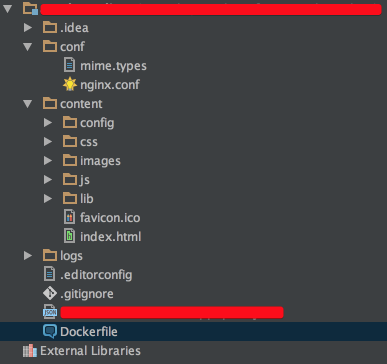This screenshot has height=364, width=387.
Task: Select the favicon.ico file name
Action: (110, 218)
